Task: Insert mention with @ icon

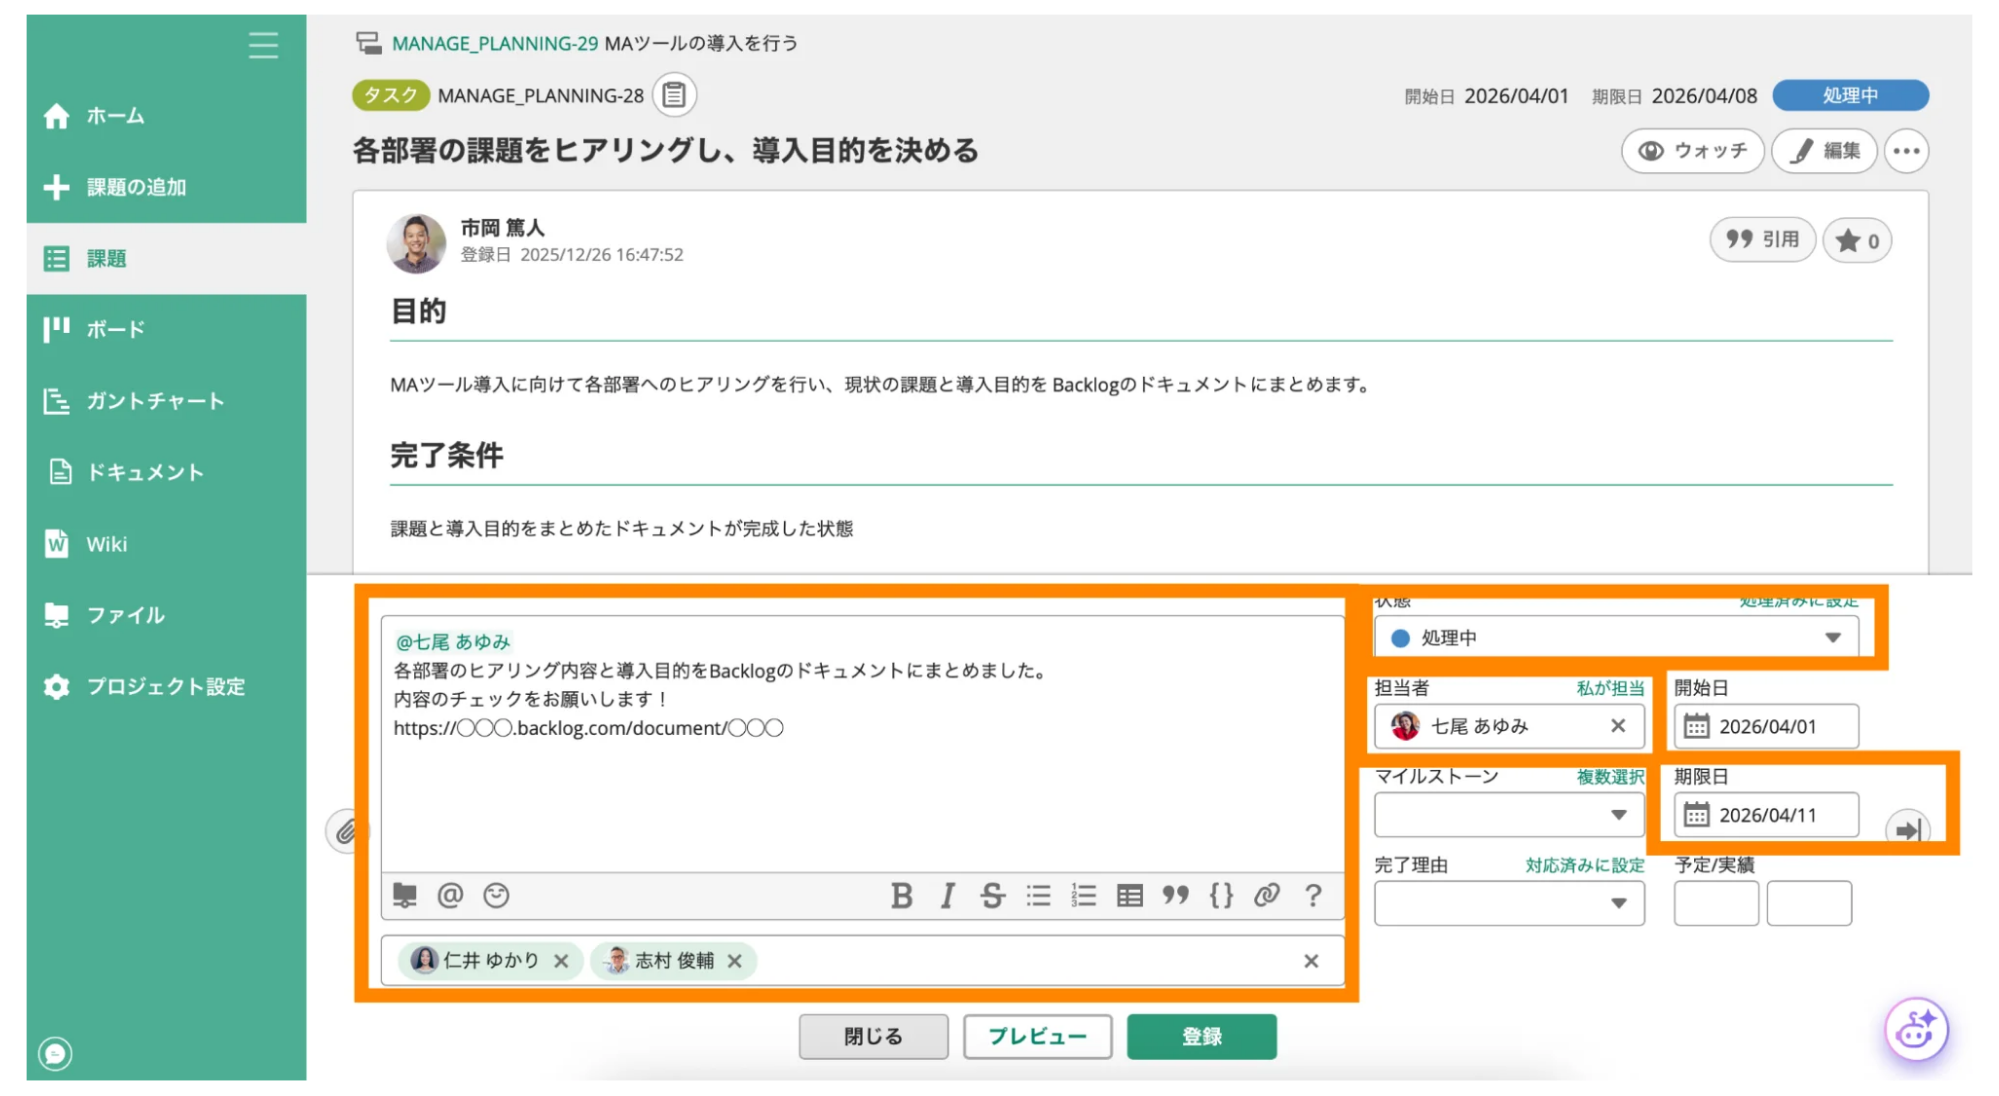Action: pos(450,895)
